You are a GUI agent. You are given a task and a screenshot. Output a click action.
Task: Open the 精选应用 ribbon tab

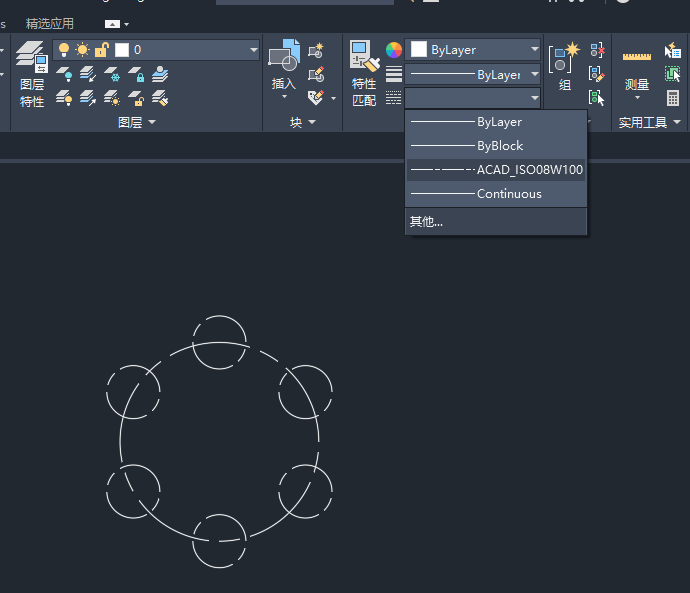pyautogui.click(x=50, y=23)
